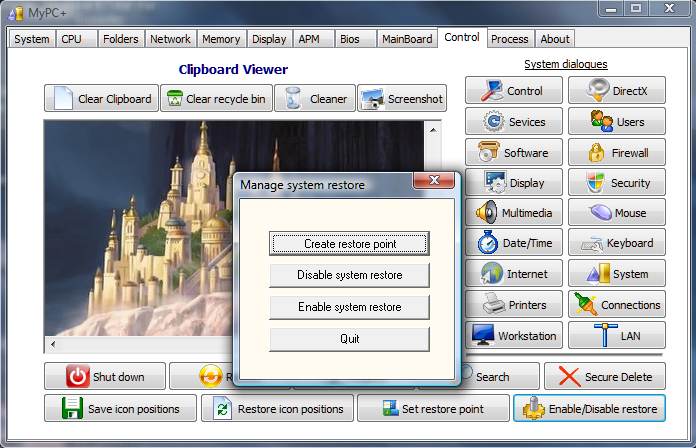Open the Printers dialogue
This screenshot has height=448, width=696.
pos(514,305)
